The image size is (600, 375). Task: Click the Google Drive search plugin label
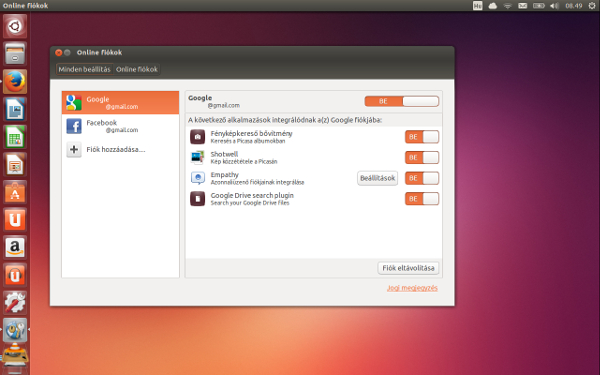pos(252,195)
